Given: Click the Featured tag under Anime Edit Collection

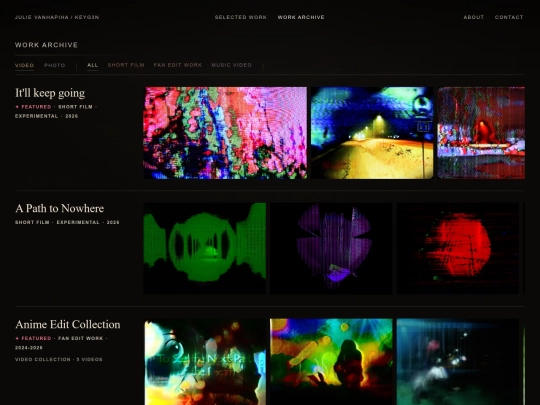Looking at the screenshot, I should click(33, 339).
